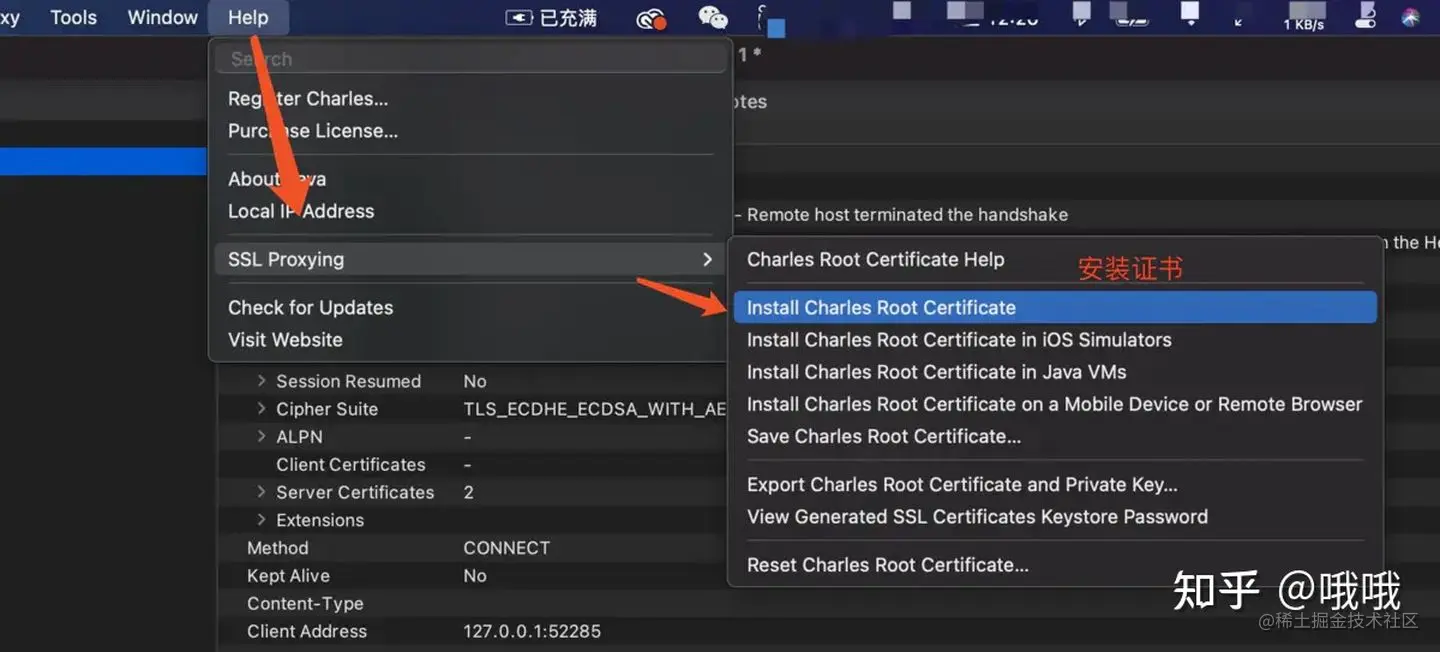Select the highlighted Install Charles Root Certificate item
1440x652 pixels.
pos(1055,307)
